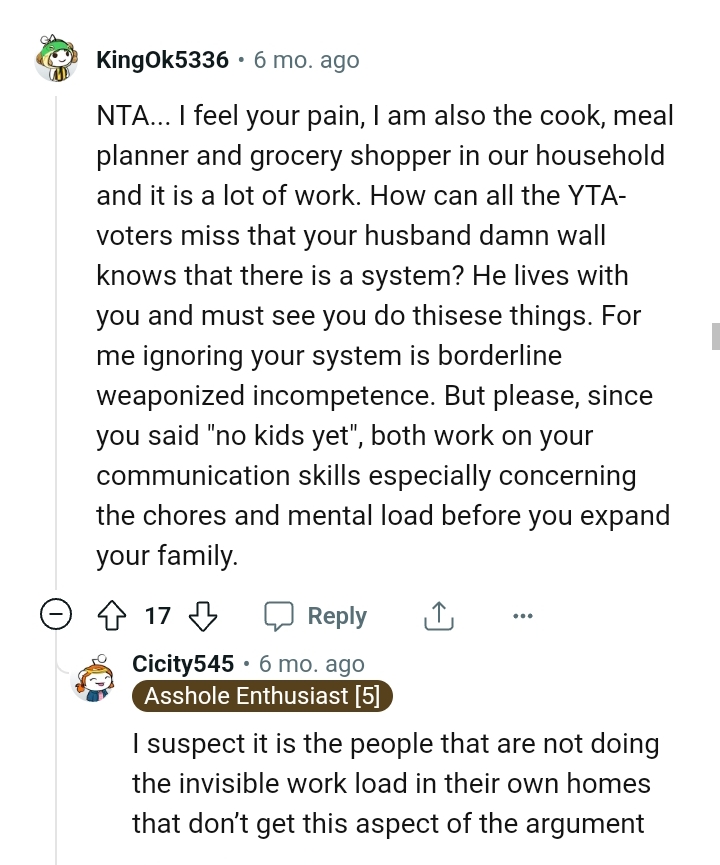Click the timestamp next to KingOk5336
The width and height of the screenshot is (720, 865).
click(x=306, y=60)
